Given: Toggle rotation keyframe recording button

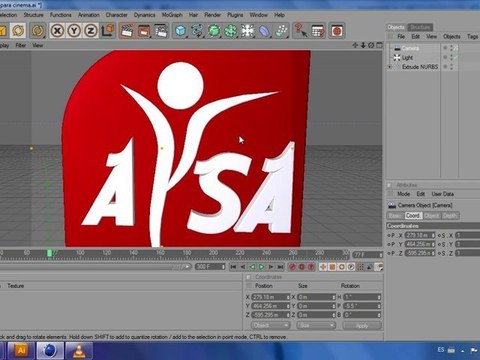Looking at the screenshot, I should (x=342, y=267).
